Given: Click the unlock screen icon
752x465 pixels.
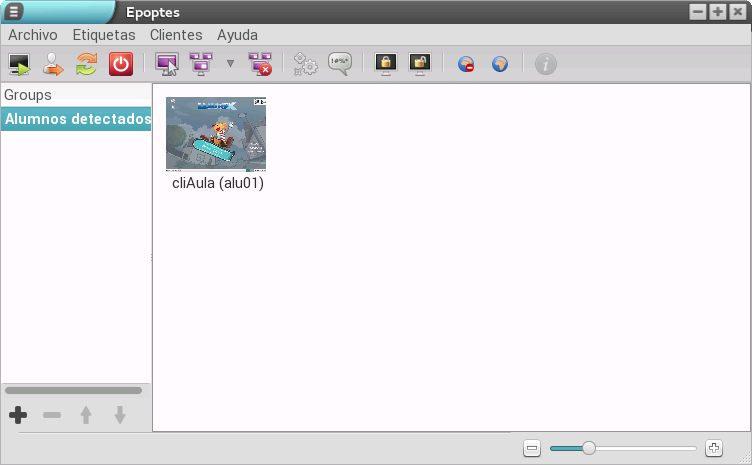Looking at the screenshot, I should click(x=419, y=65).
